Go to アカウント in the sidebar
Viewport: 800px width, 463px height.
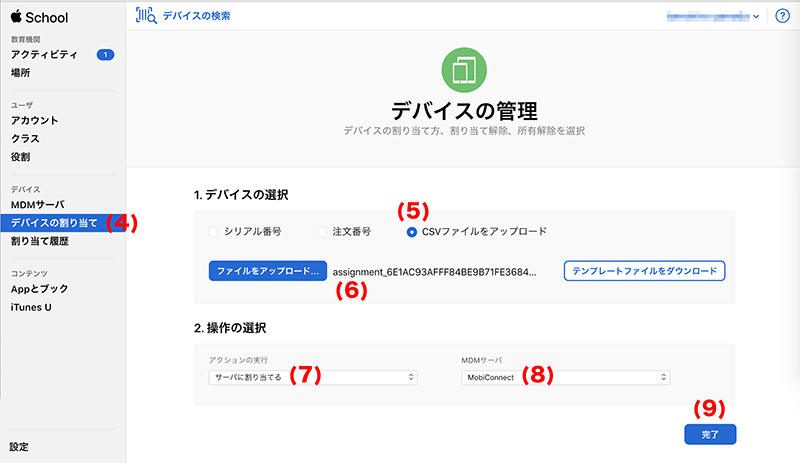coord(35,120)
